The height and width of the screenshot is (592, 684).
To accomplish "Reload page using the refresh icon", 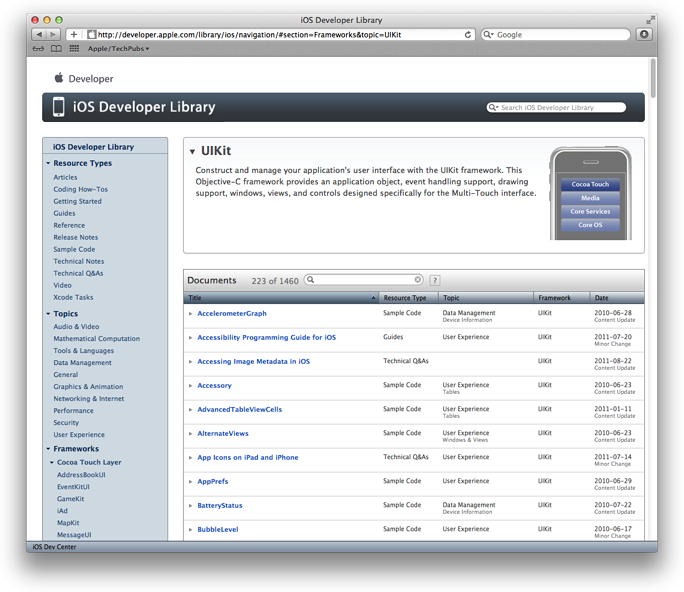I will [x=468, y=34].
